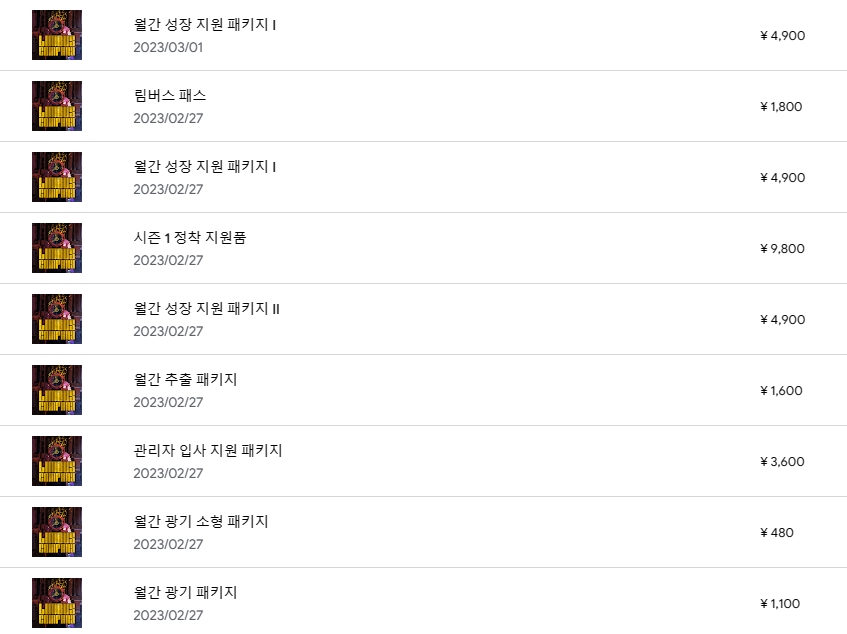Open the 시즌 1 정착 지원품 entry

(189, 238)
